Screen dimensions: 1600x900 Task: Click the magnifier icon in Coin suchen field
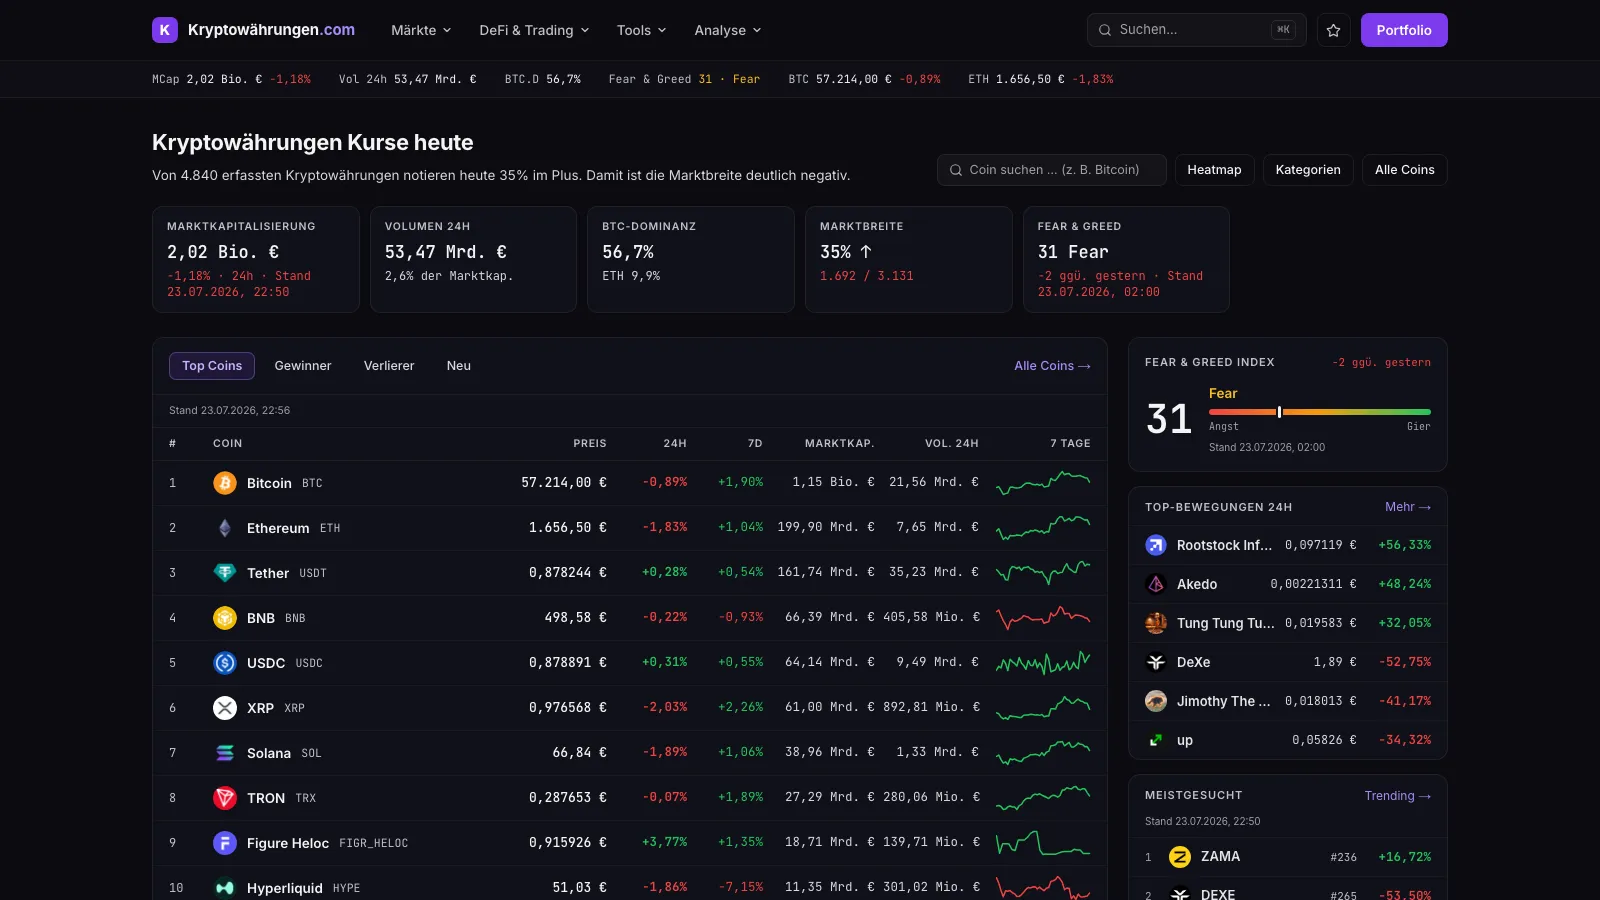tap(956, 170)
